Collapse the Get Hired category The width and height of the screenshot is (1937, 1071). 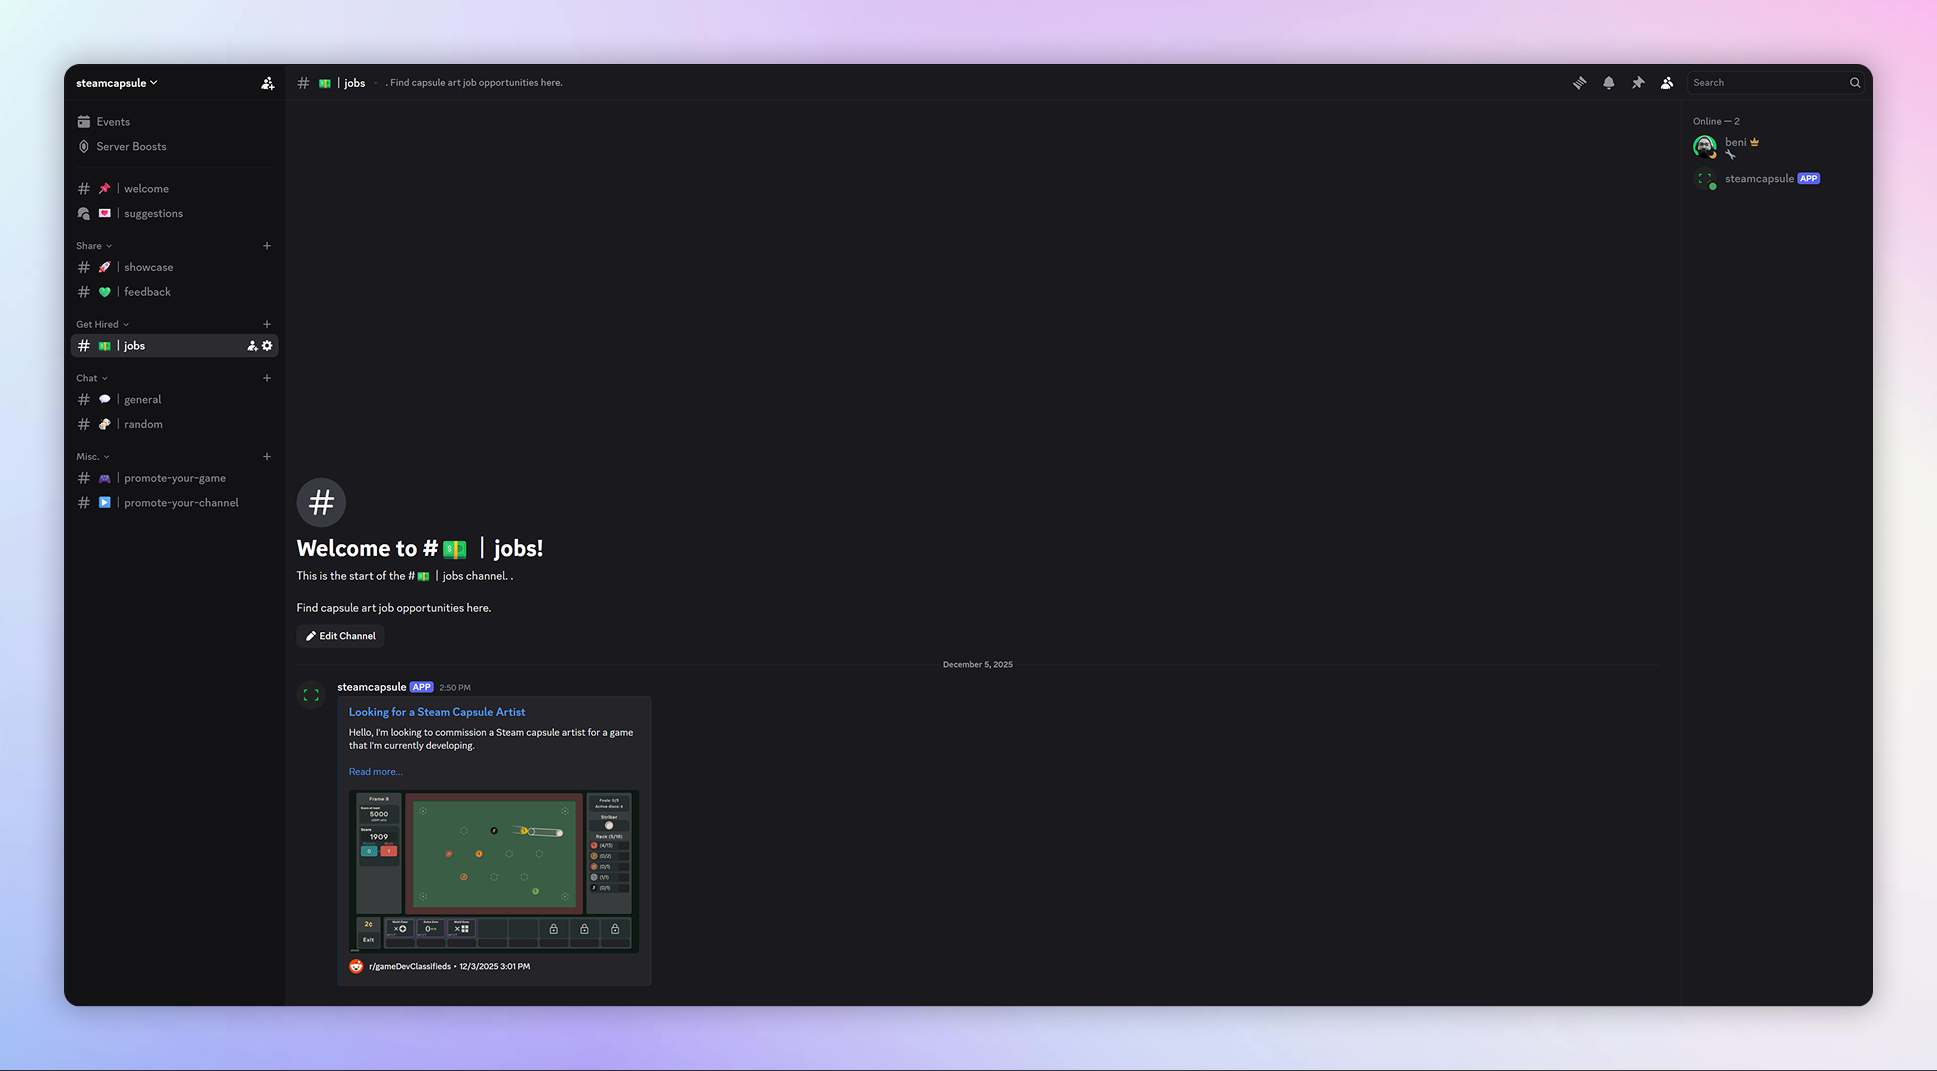102,324
